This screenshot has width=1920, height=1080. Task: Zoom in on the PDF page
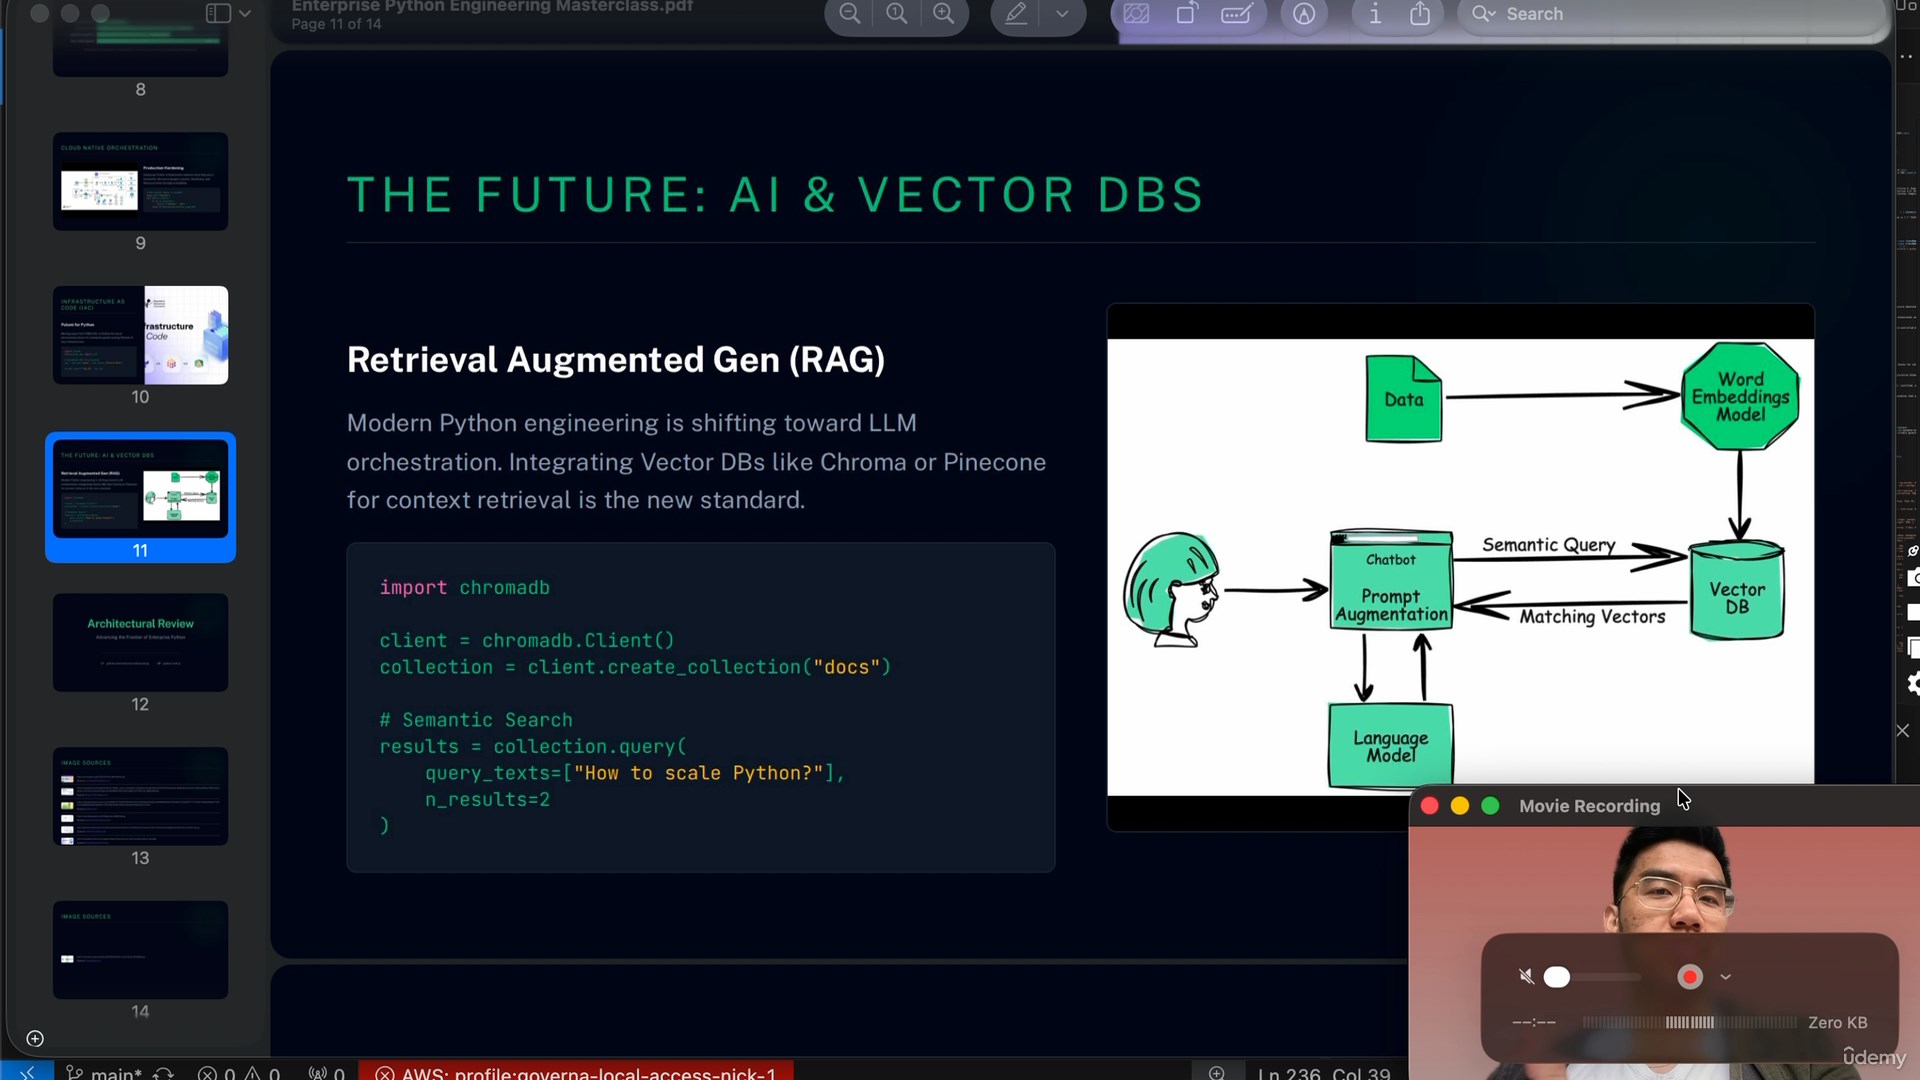click(943, 14)
